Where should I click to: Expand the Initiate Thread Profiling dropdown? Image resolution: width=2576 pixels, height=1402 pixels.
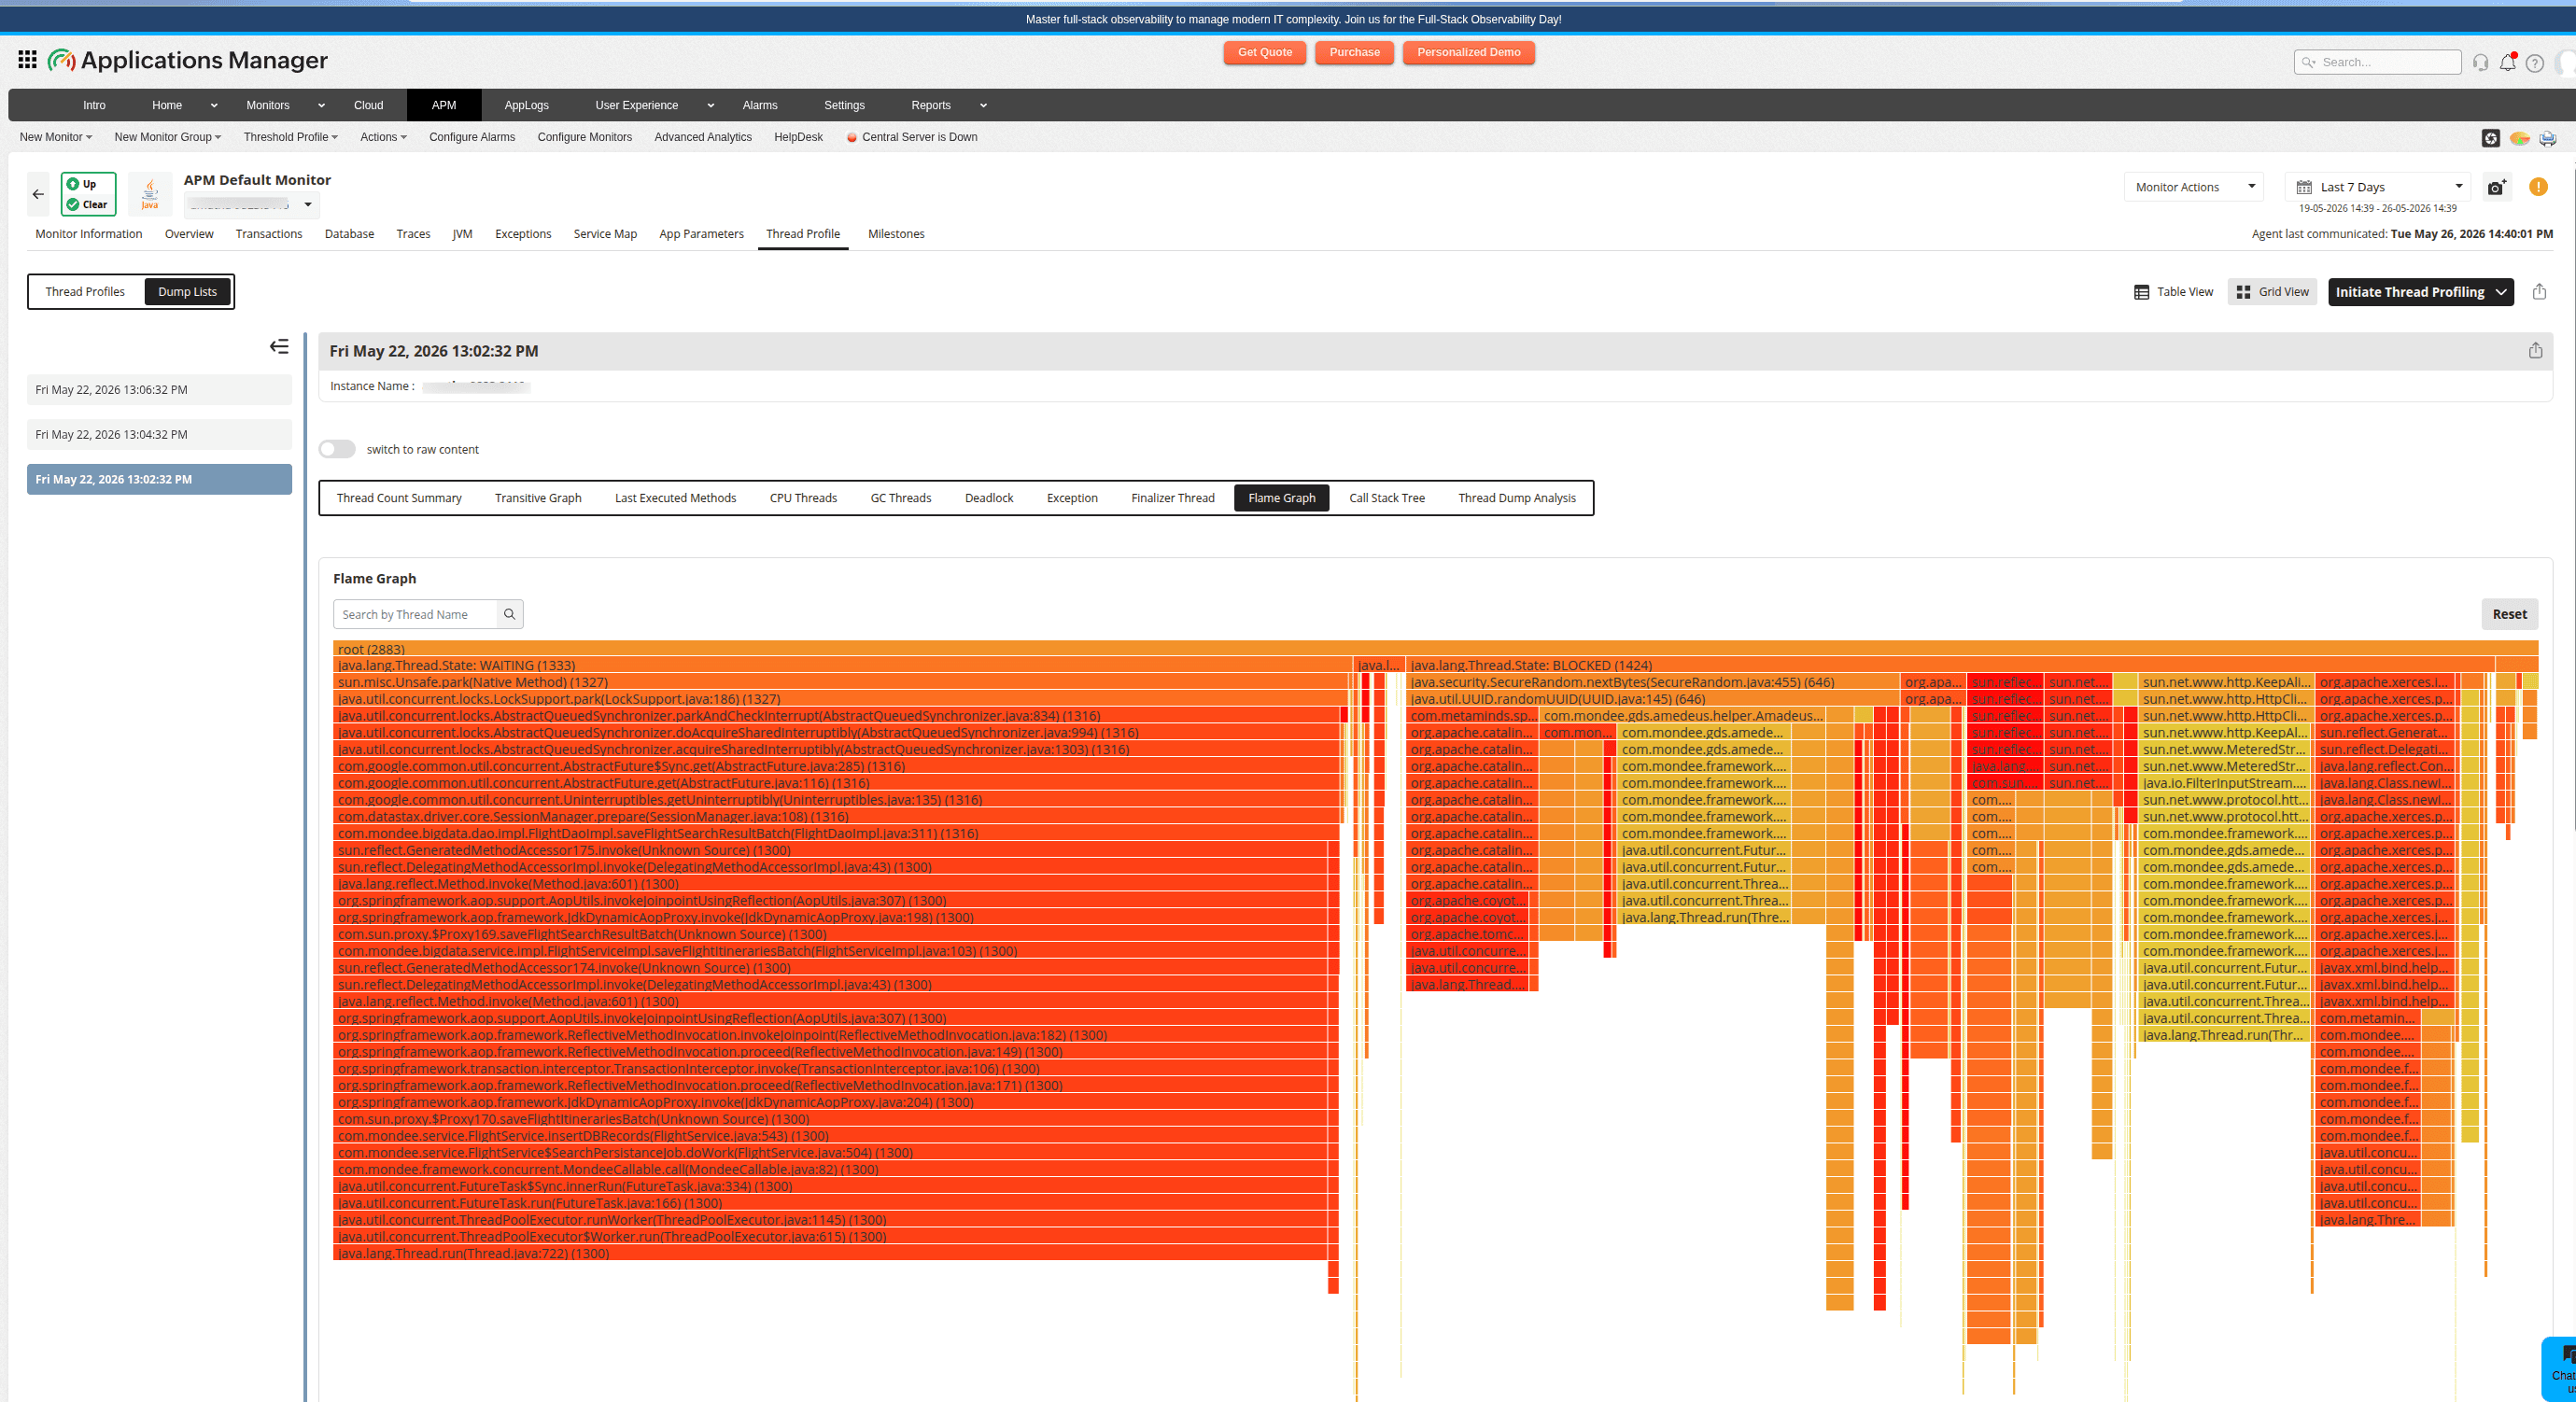pos(2501,292)
